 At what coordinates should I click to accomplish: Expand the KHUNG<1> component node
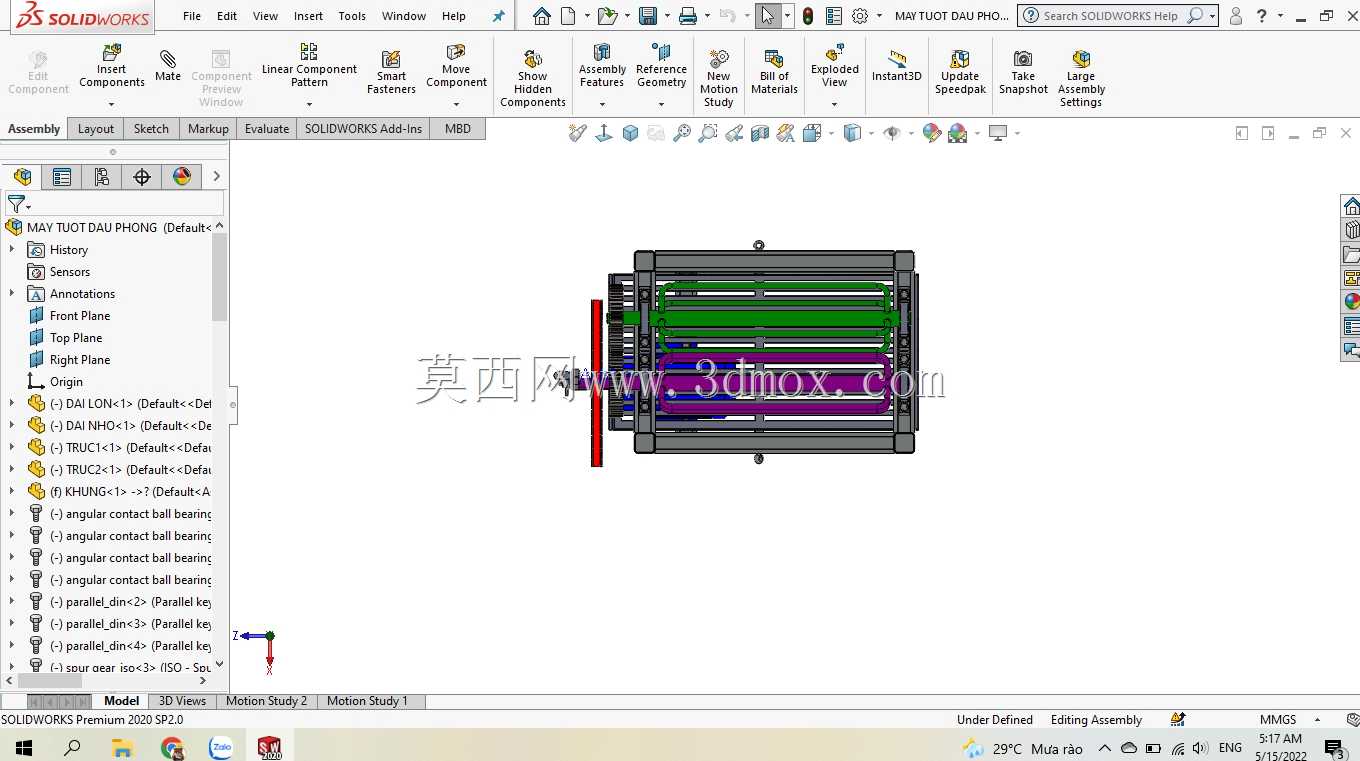tap(12, 491)
